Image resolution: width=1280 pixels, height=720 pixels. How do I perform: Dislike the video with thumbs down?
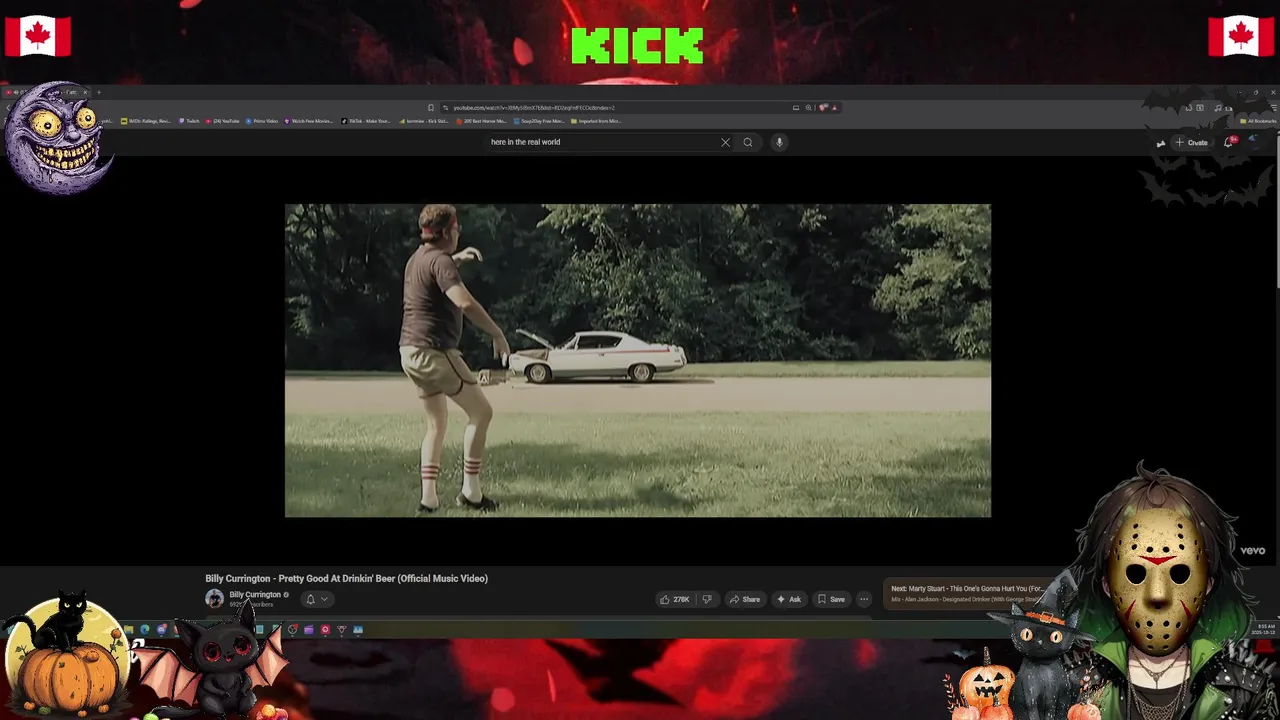coord(707,599)
